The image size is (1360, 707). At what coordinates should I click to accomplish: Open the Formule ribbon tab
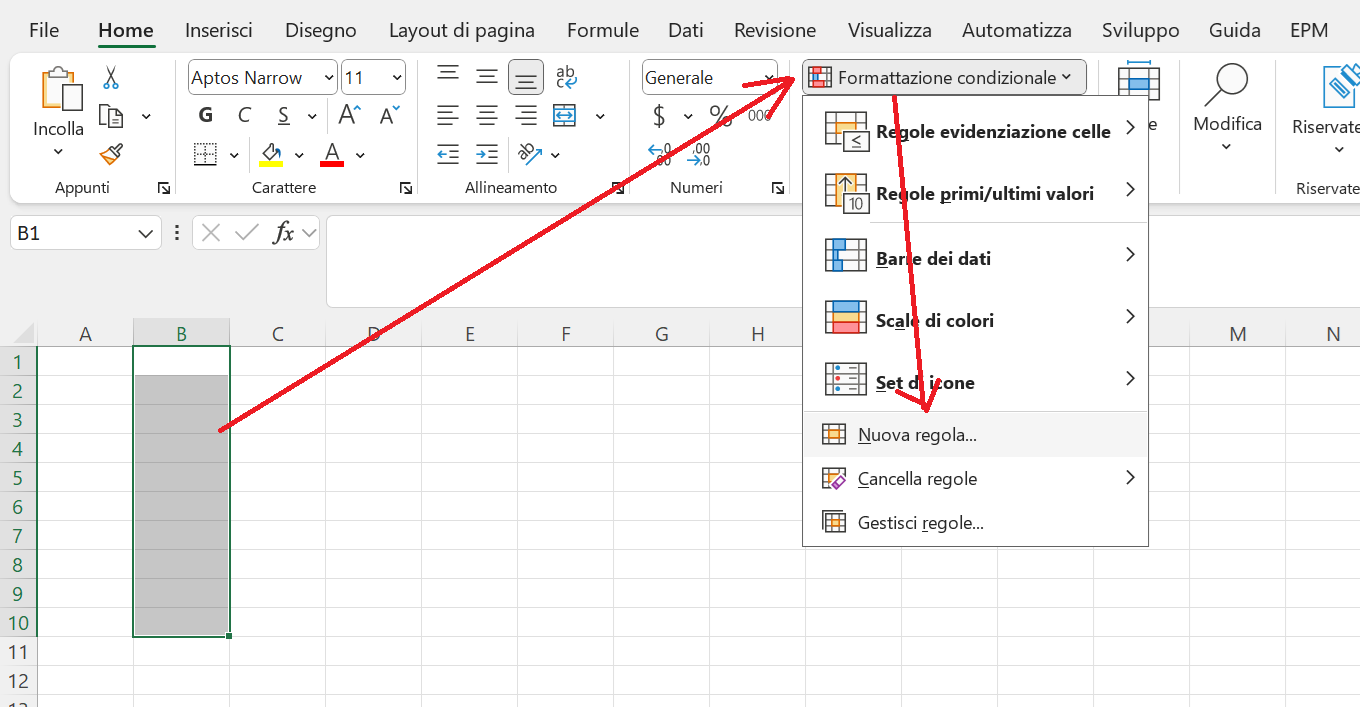click(x=603, y=31)
